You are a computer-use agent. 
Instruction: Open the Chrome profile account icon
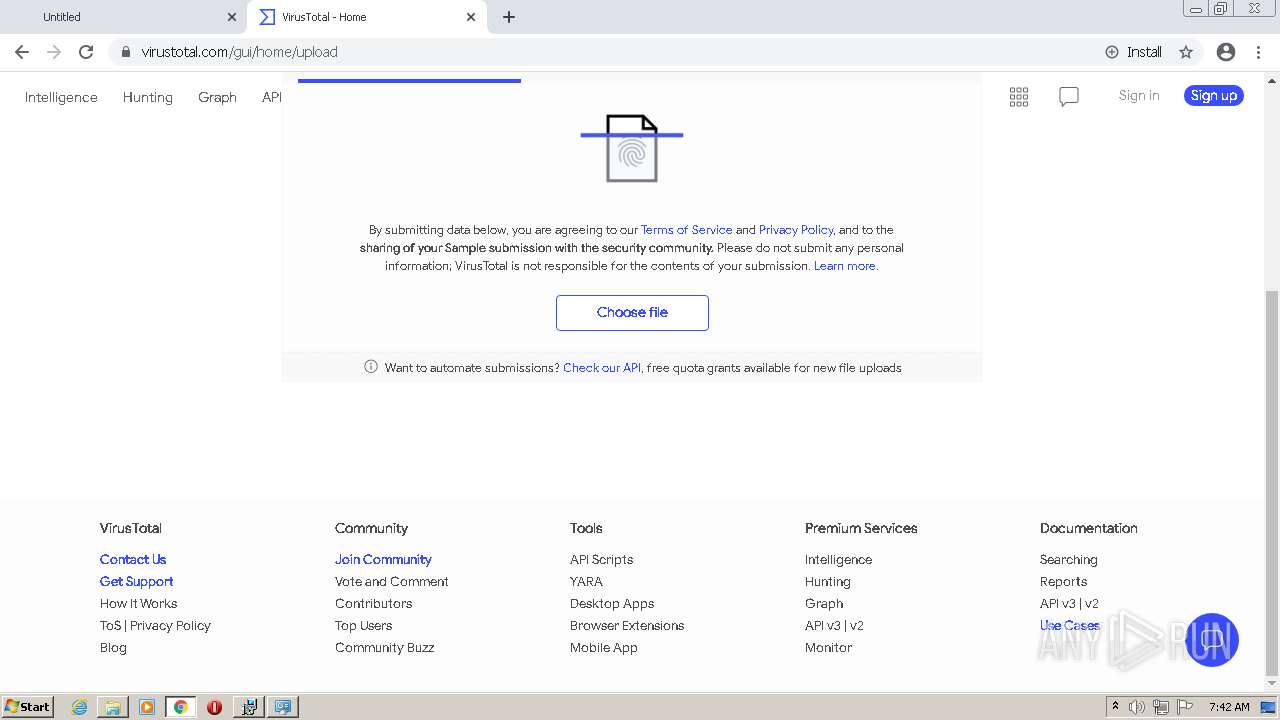1226,52
